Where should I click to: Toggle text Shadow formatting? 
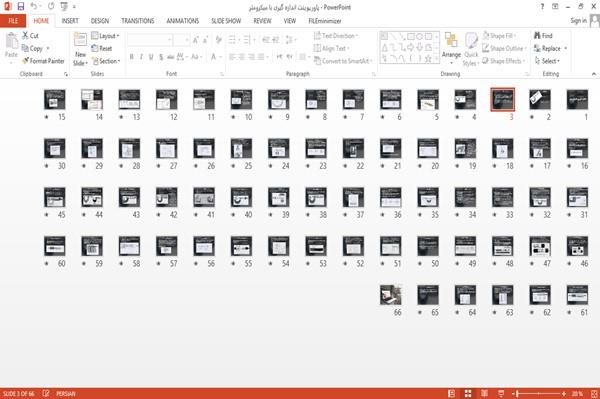tap(161, 57)
